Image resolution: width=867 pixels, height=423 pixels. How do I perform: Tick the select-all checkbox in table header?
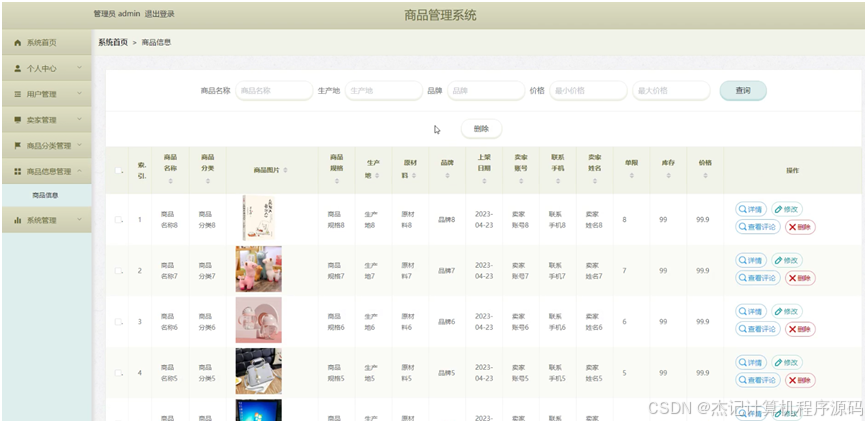tap(118, 170)
